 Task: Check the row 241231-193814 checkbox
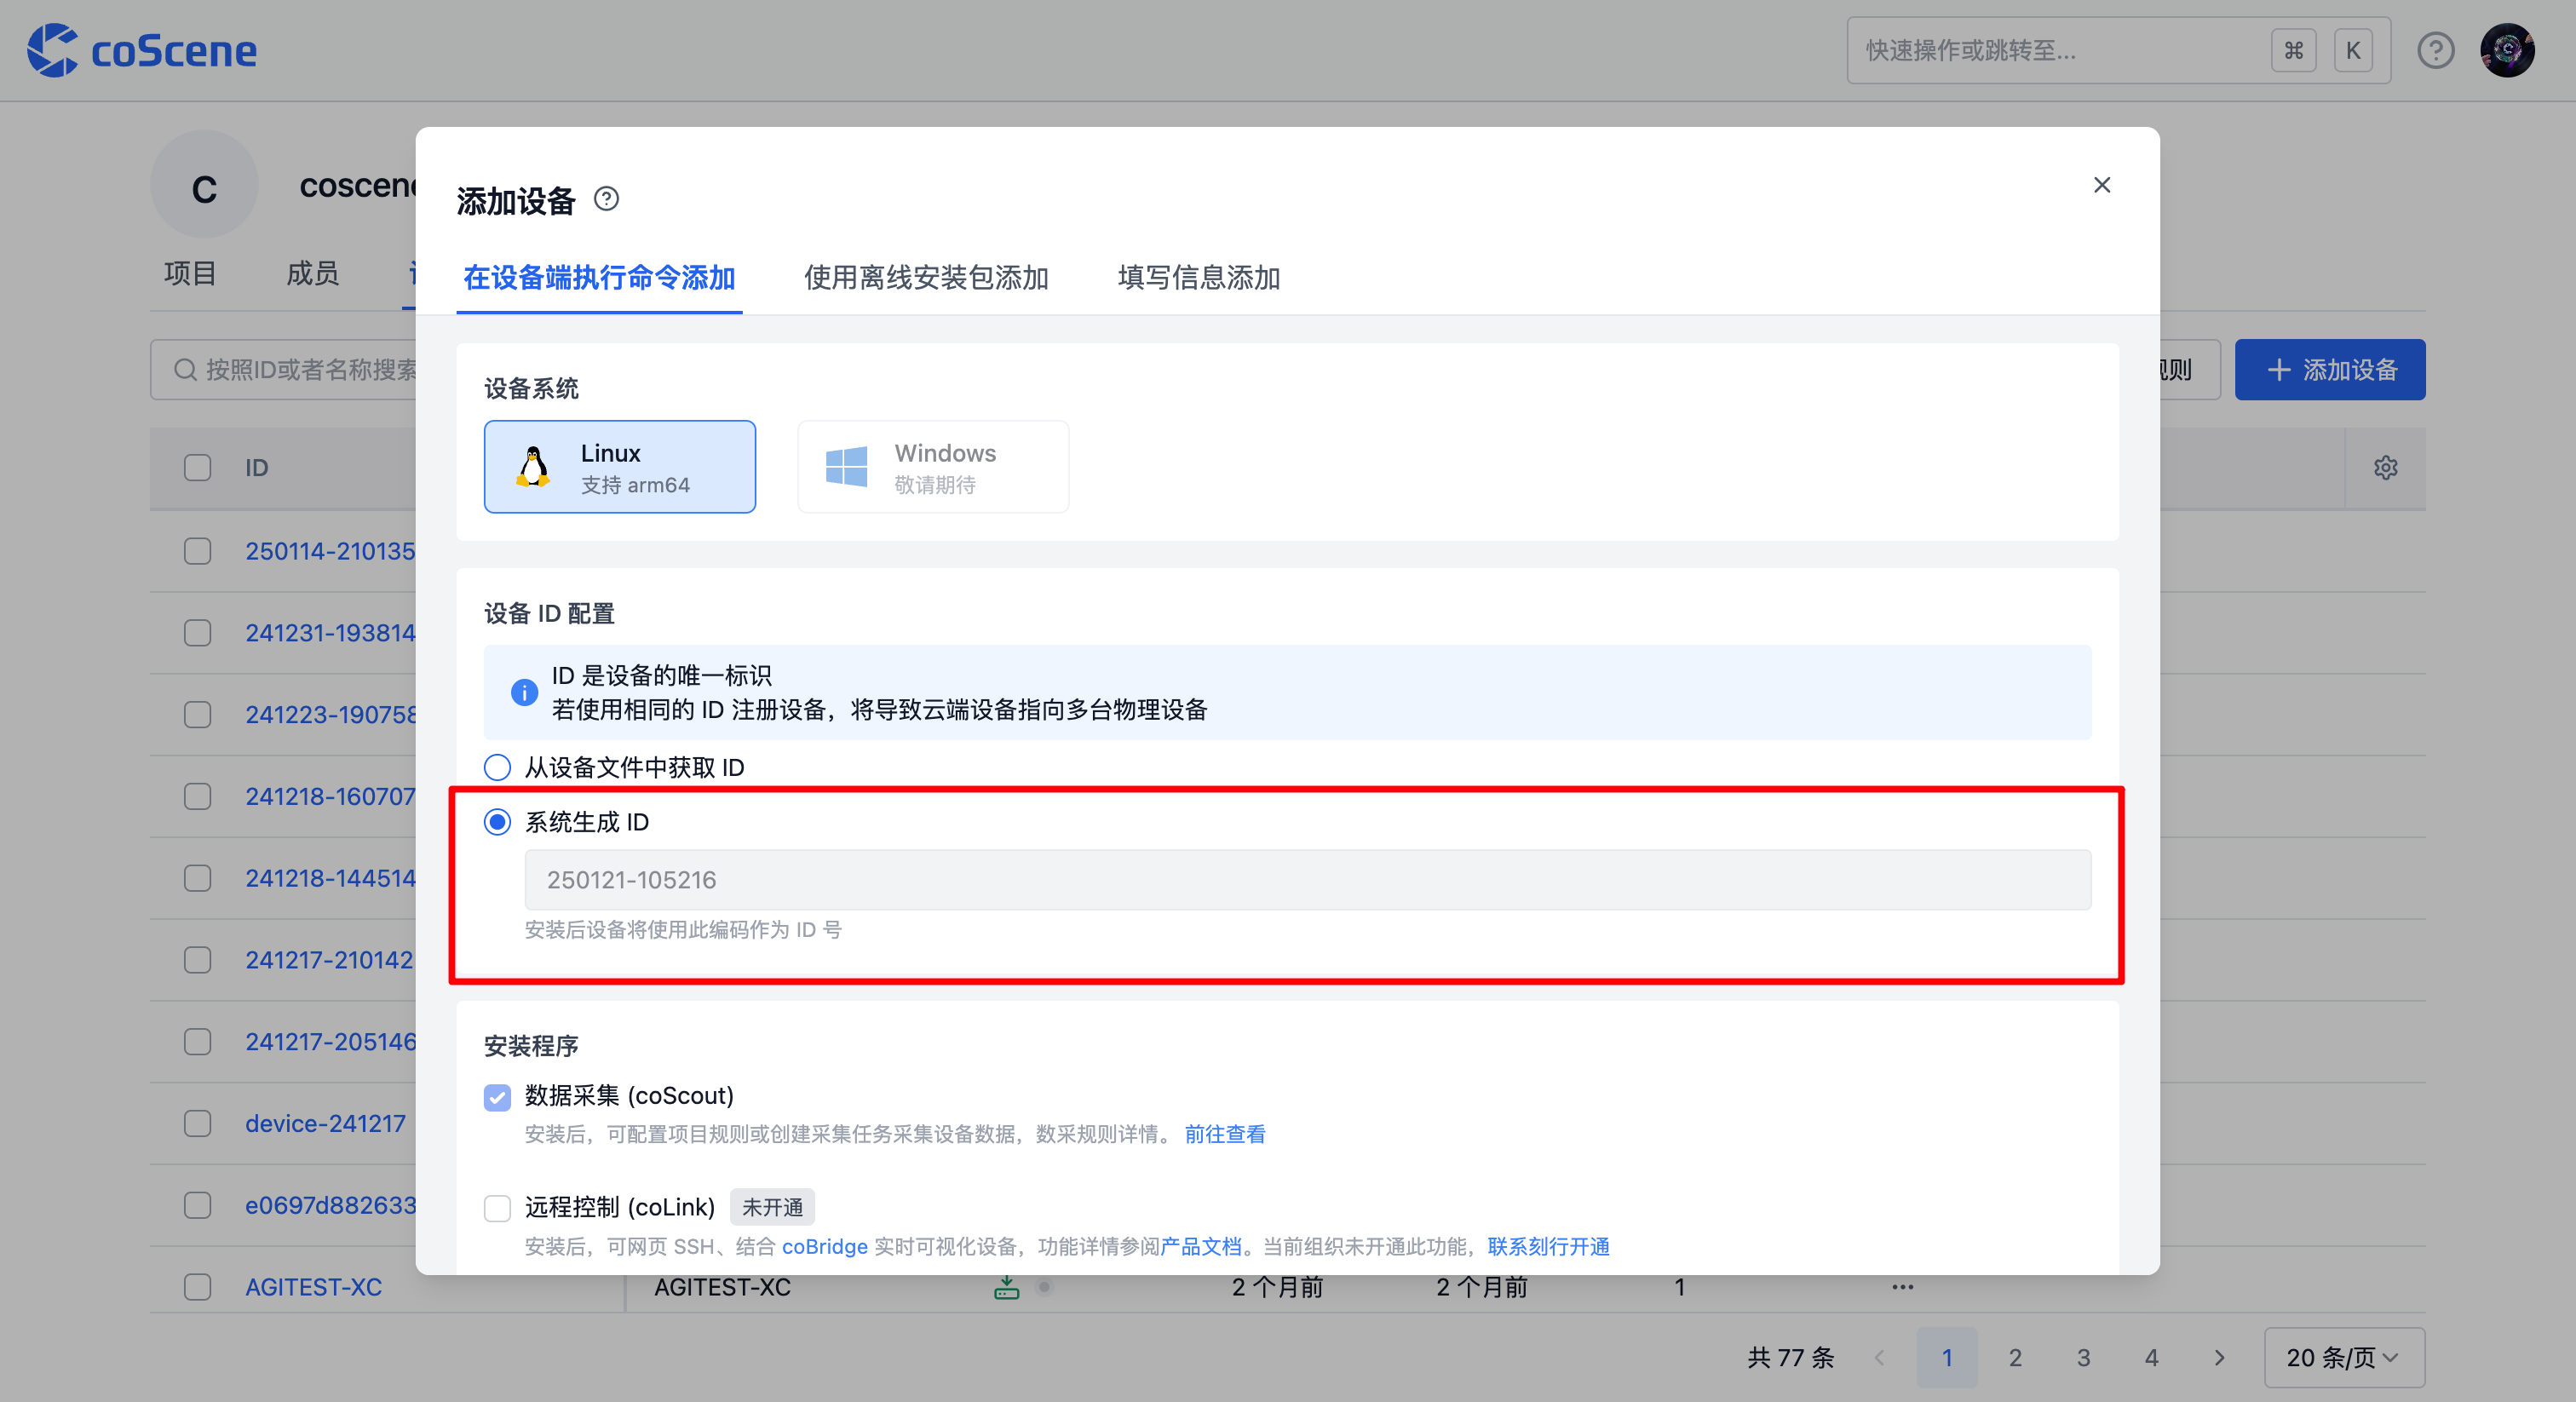pyautogui.click(x=198, y=633)
